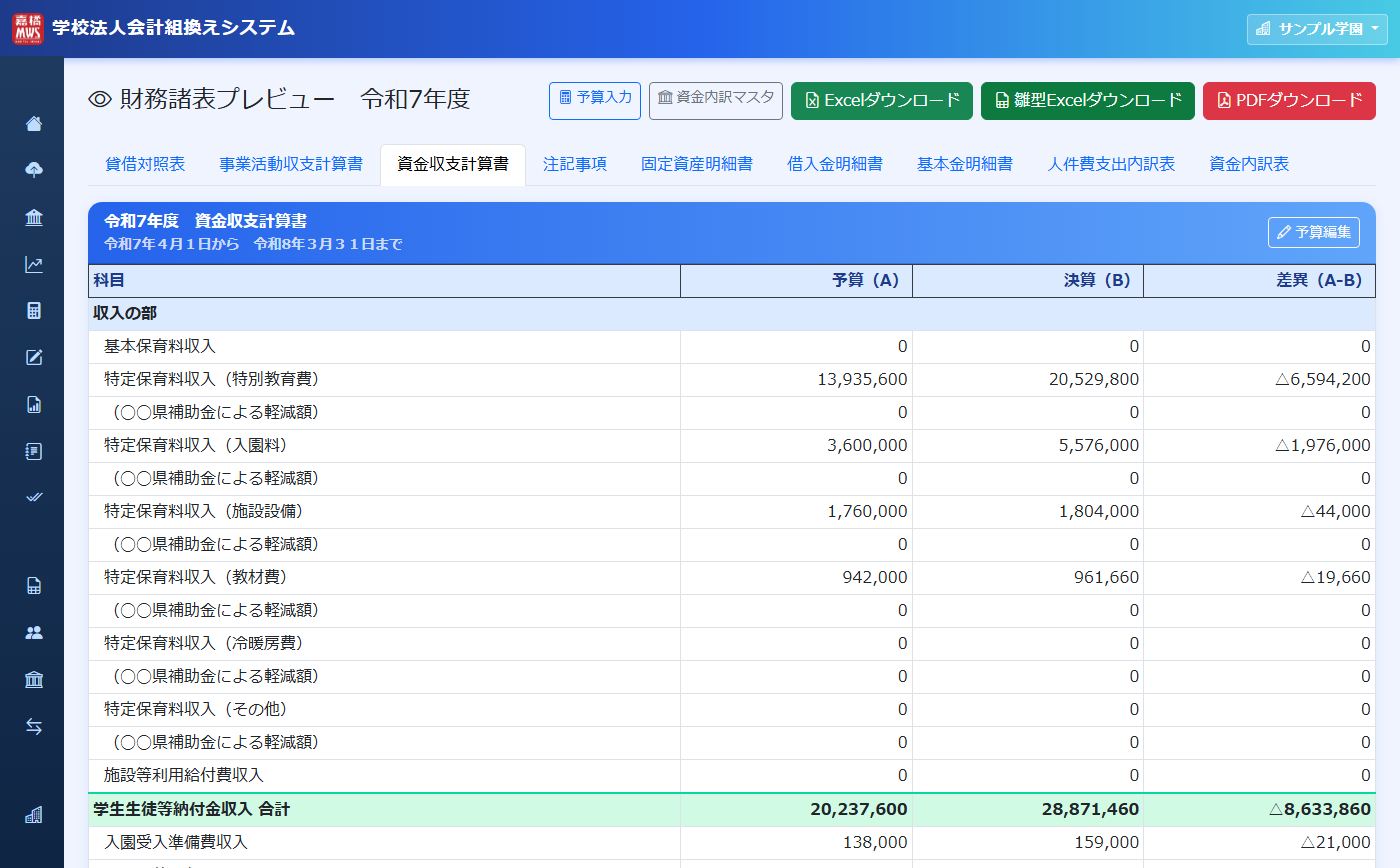Click the calculator icon in the sidebar

[34, 311]
